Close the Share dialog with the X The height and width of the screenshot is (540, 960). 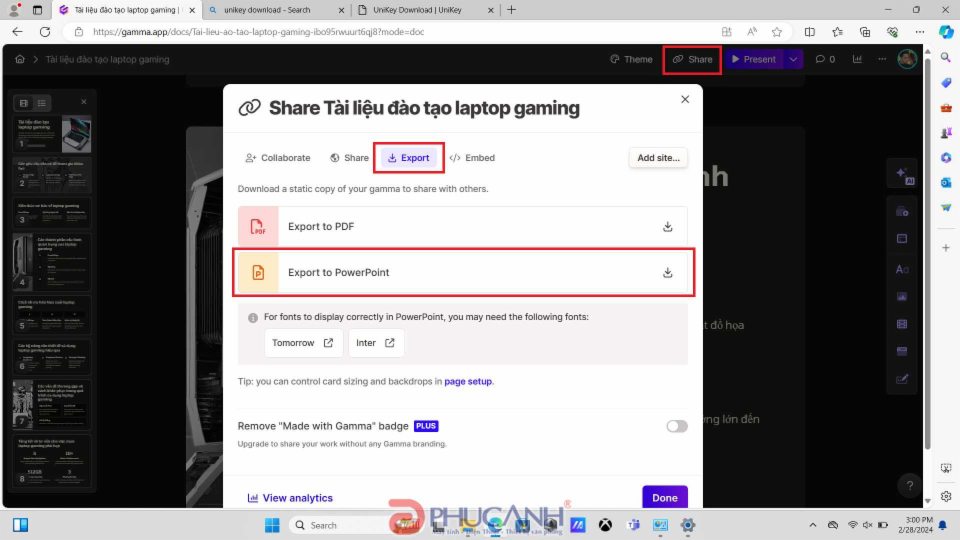click(x=685, y=99)
